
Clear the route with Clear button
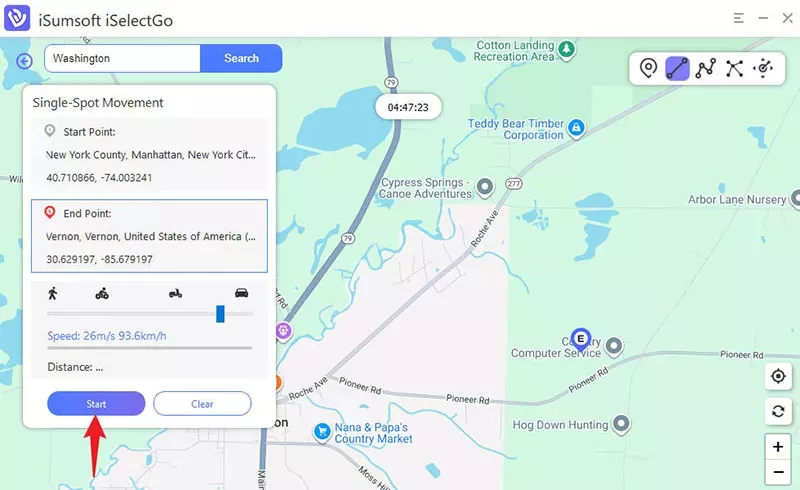(x=202, y=404)
